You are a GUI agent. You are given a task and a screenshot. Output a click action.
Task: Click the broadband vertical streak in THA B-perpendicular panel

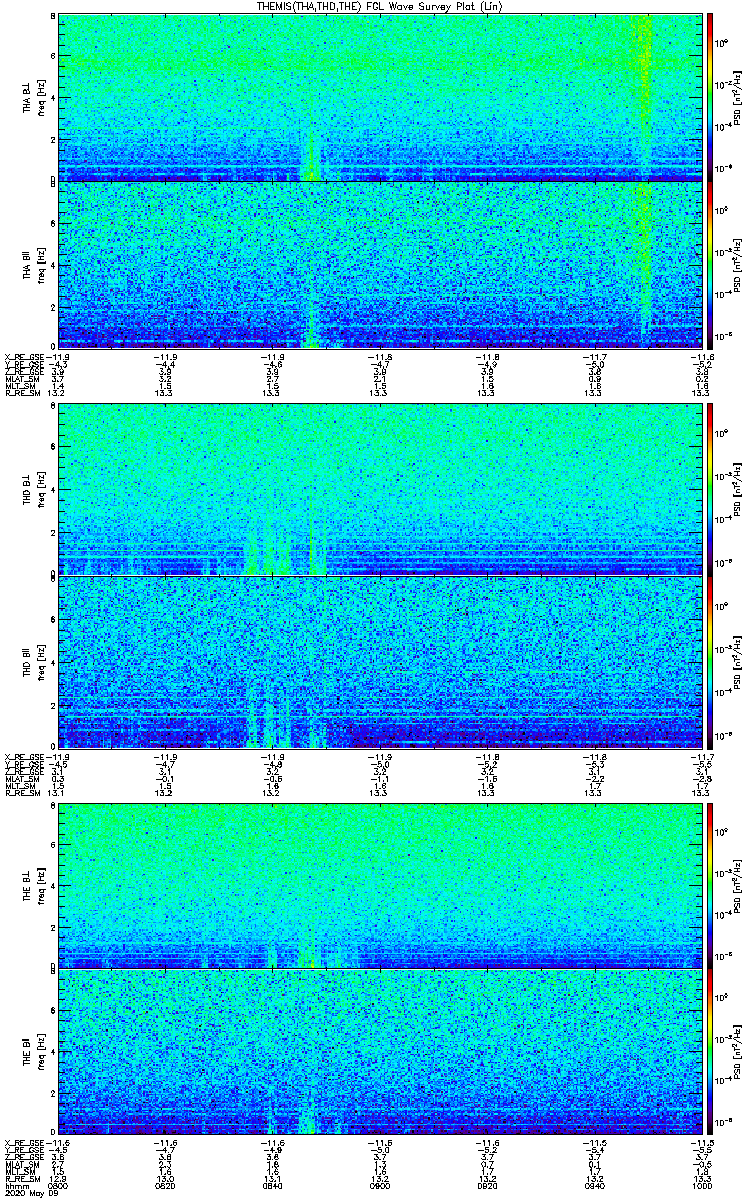tap(644, 96)
